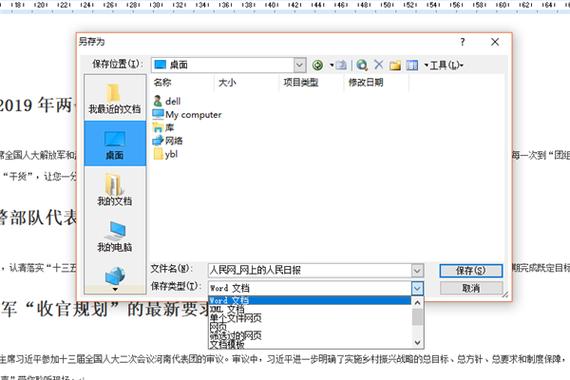Sort by the 项目类型 column header
The width and height of the screenshot is (570, 380).
[312, 83]
